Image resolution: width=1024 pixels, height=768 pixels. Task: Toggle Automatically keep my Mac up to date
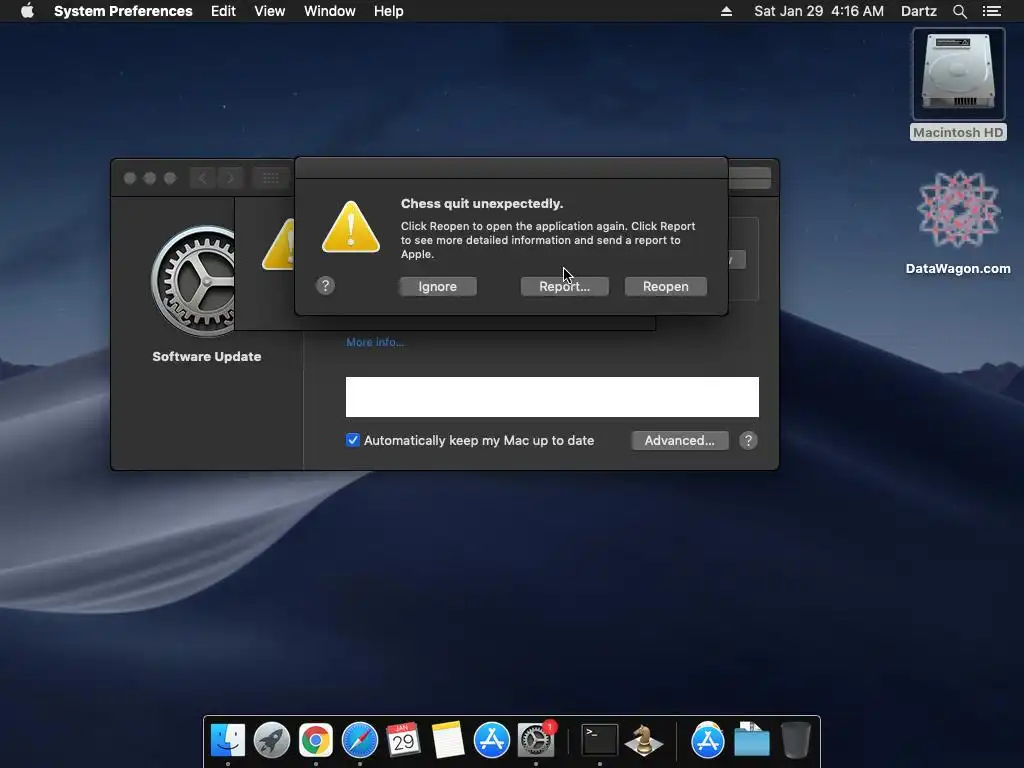coord(353,440)
